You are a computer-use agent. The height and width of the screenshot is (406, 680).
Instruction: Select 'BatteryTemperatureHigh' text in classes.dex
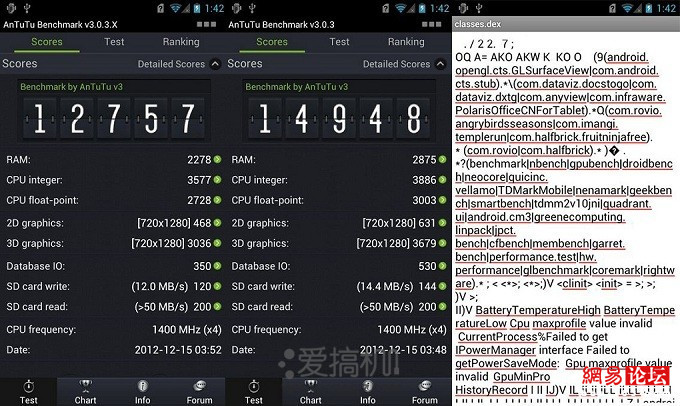(538, 311)
